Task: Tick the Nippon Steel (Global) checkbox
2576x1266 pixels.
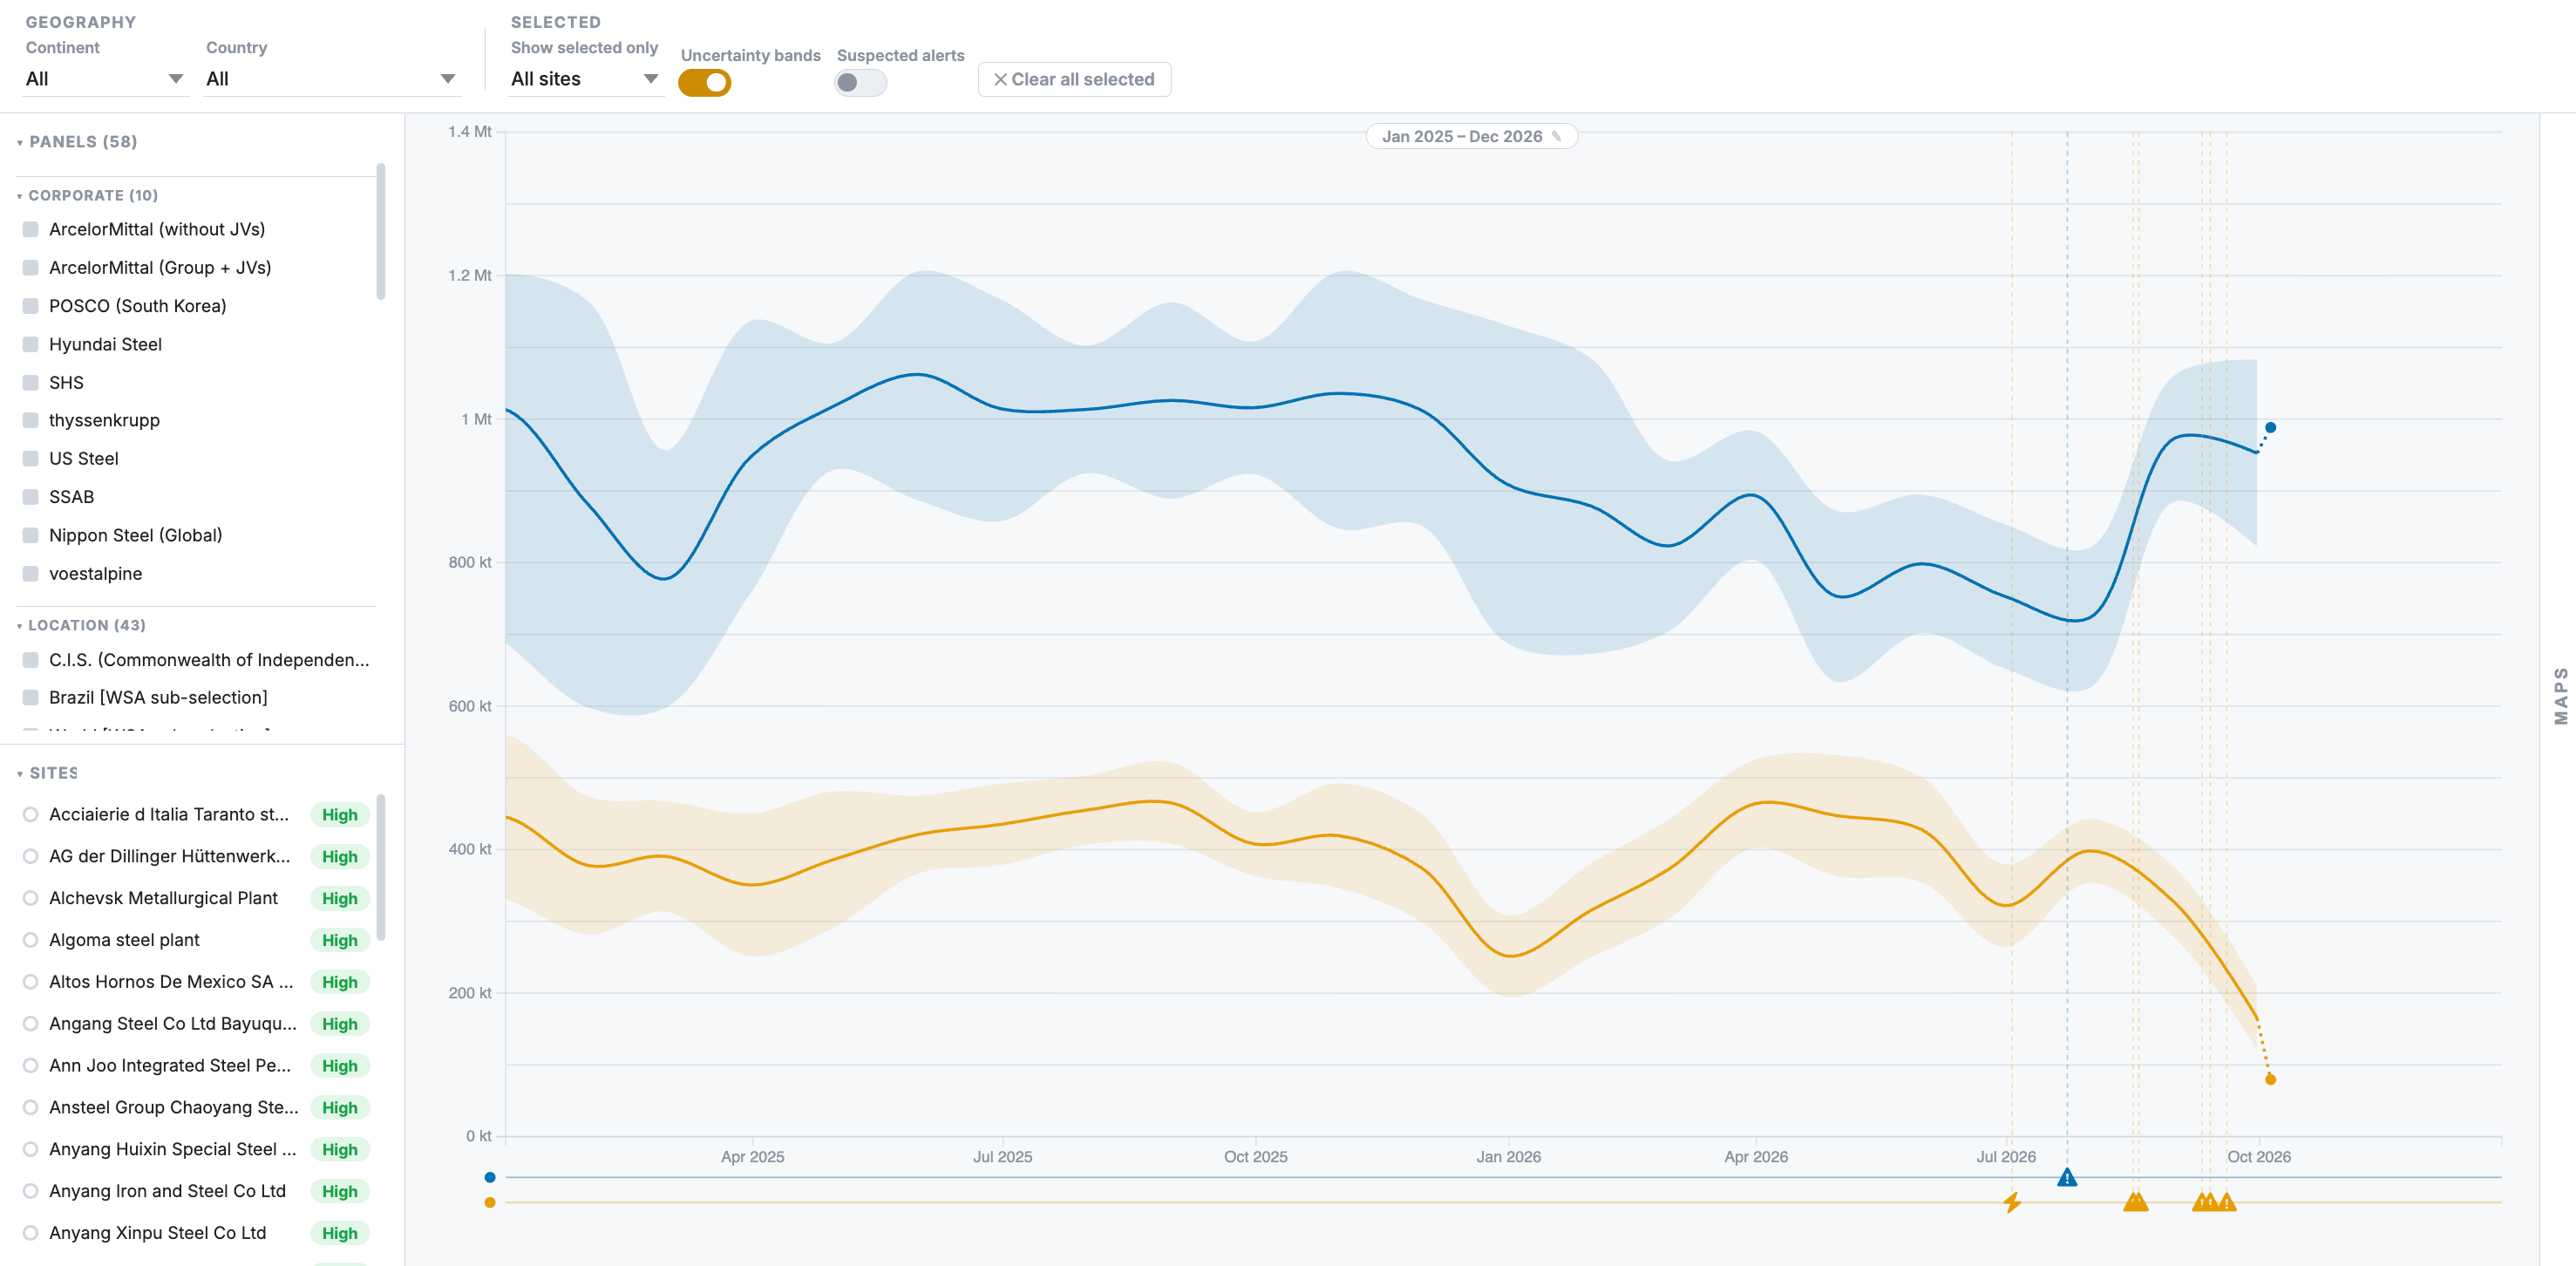Action: 31,535
